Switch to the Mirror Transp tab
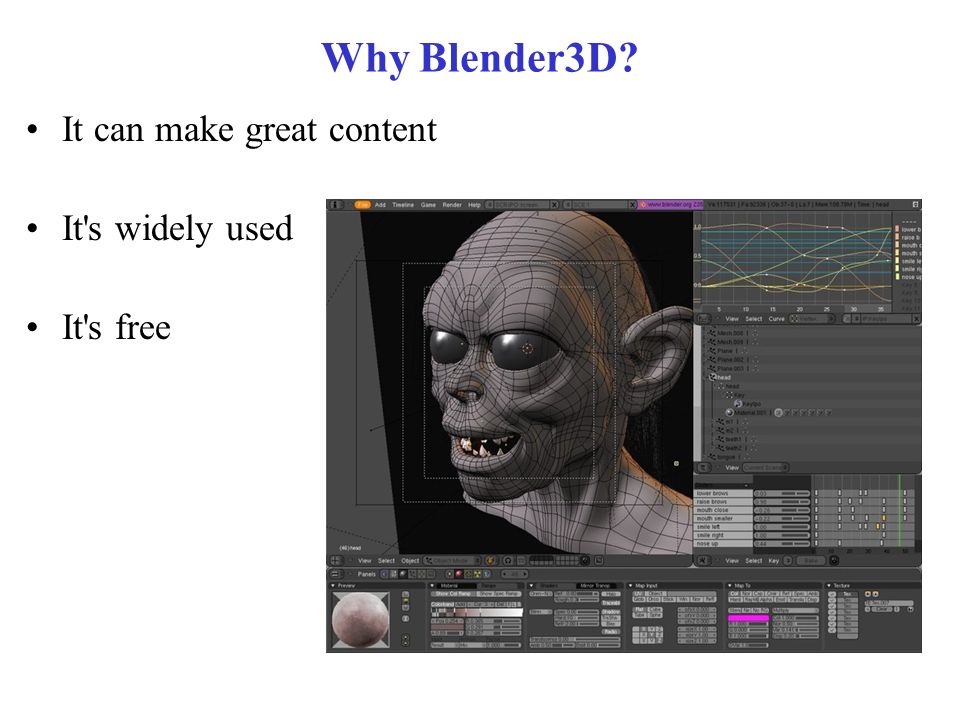The height and width of the screenshot is (720, 960). point(595,586)
